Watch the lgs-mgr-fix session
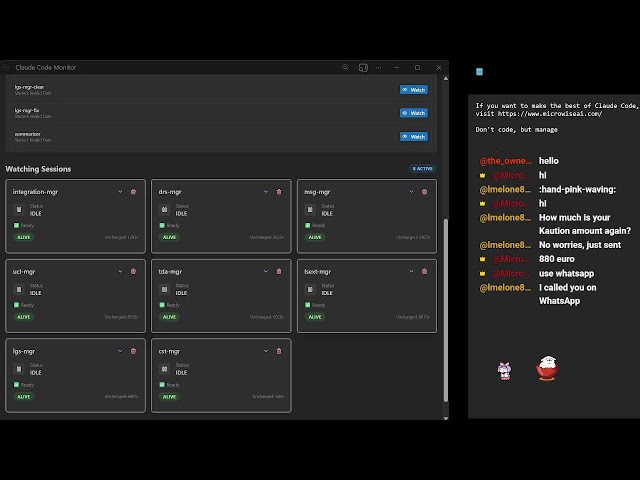 point(414,113)
